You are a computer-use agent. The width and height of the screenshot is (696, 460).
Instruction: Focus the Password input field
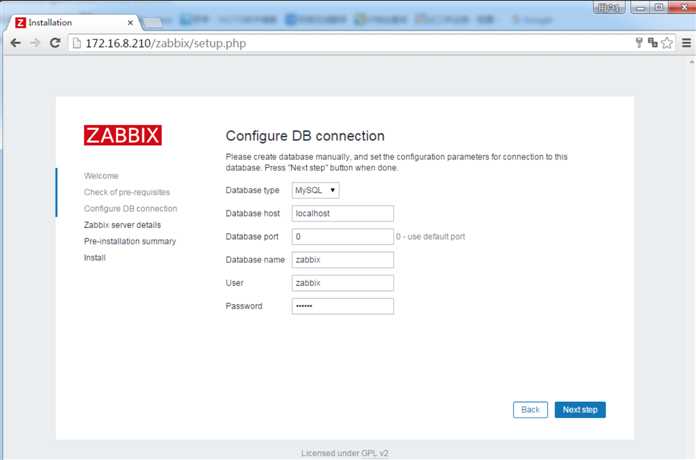pyautogui.click(x=343, y=306)
